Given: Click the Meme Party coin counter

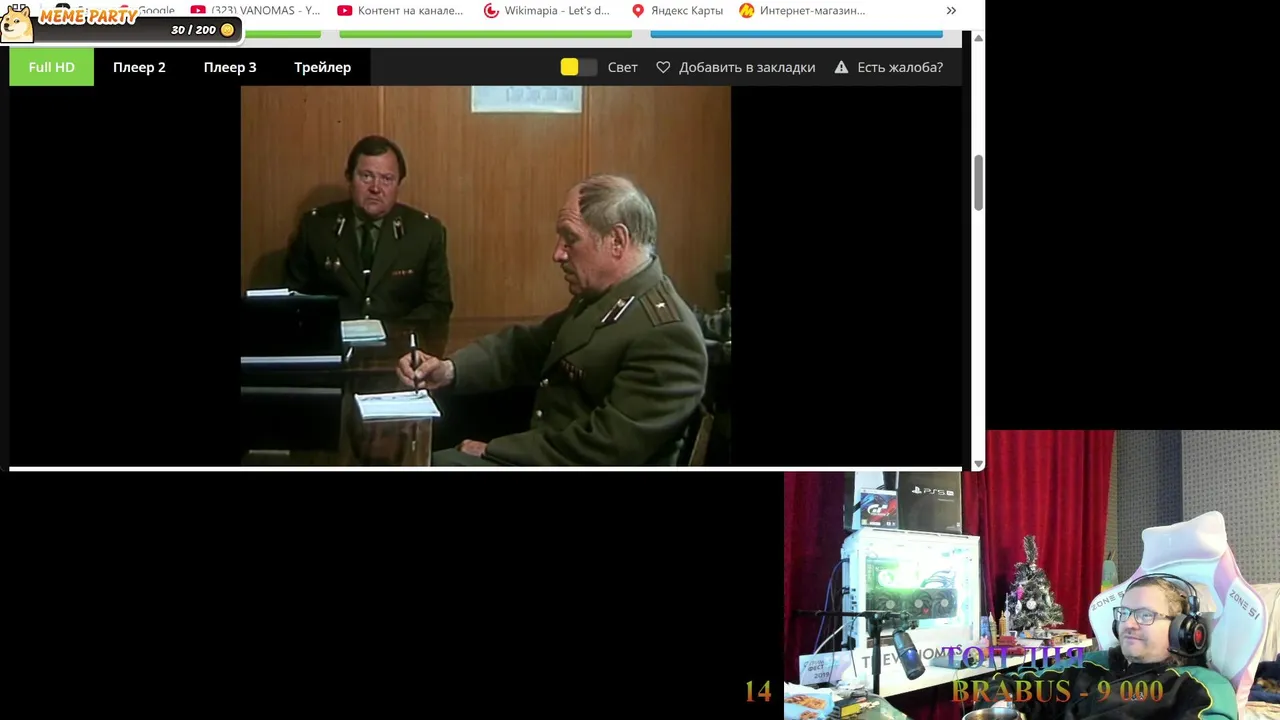Looking at the screenshot, I should (202, 30).
